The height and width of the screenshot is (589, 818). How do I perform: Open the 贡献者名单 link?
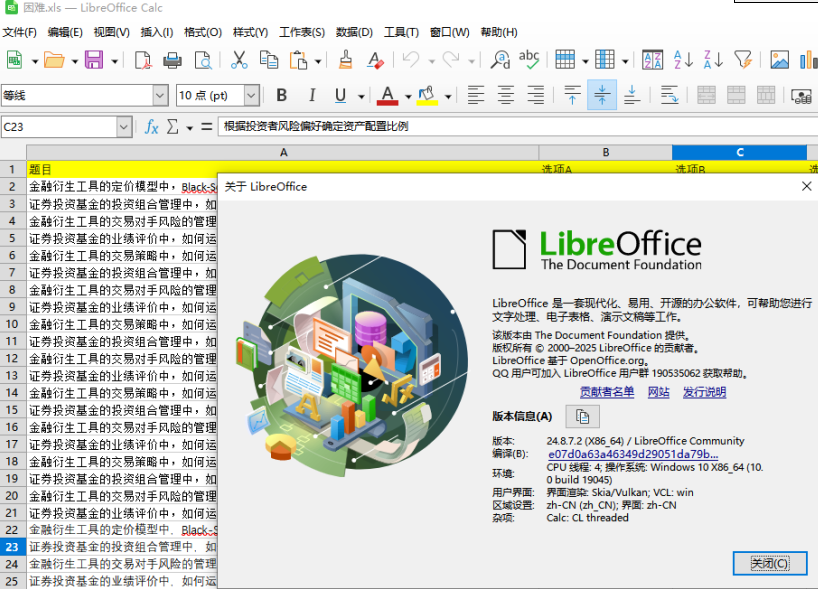click(x=607, y=392)
